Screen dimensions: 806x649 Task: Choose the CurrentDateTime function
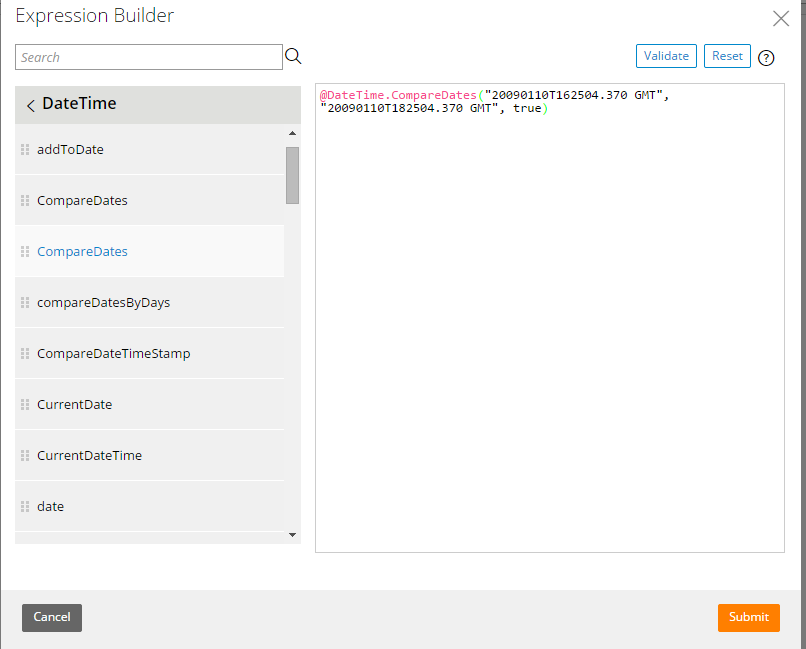tap(89, 456)
